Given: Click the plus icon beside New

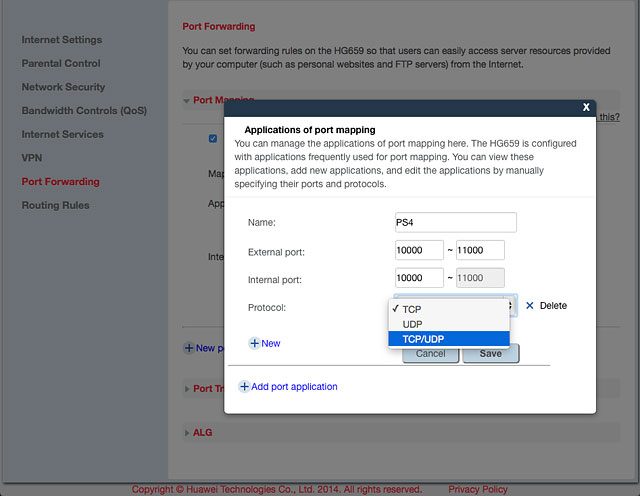Looking at the screenshot, I should pos(254,343).
